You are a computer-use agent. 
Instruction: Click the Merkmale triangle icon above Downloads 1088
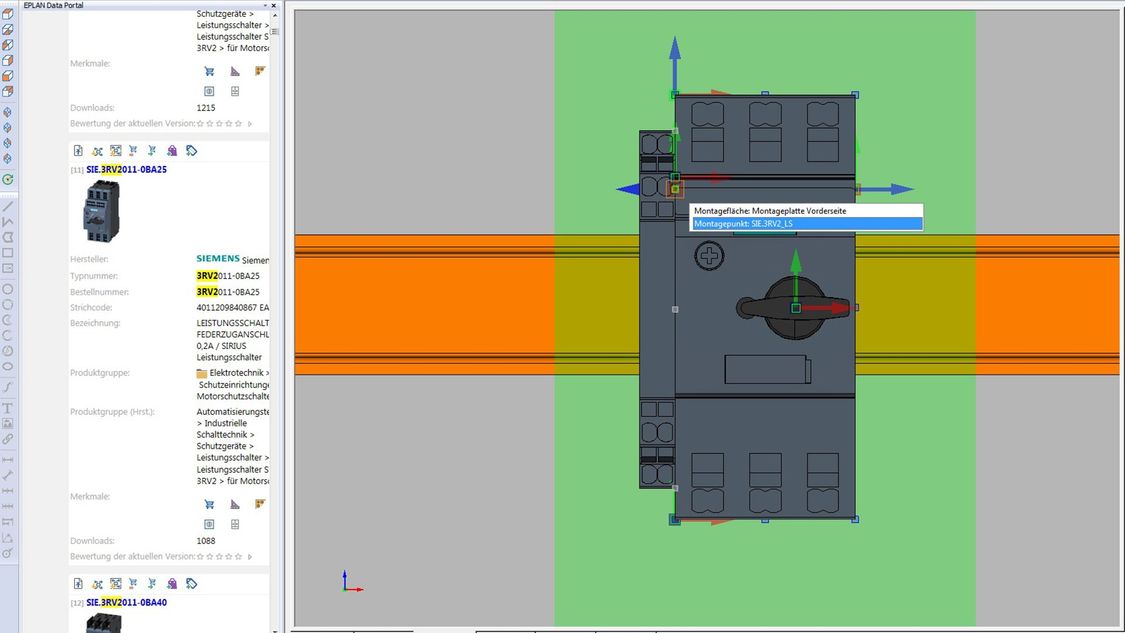click(x=235, y=505)
